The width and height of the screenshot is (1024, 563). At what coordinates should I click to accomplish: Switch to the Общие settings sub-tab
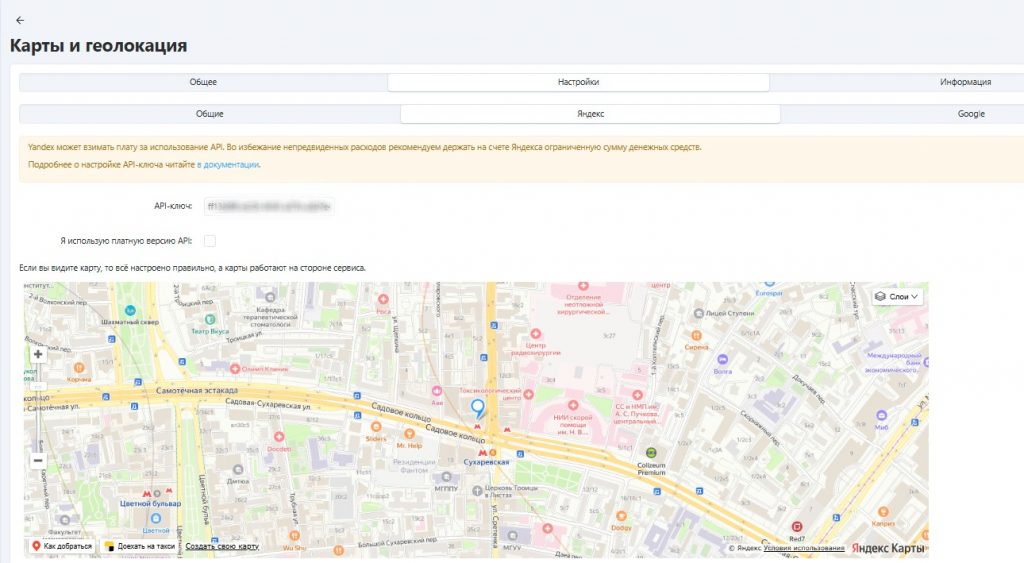pos(210,114)
